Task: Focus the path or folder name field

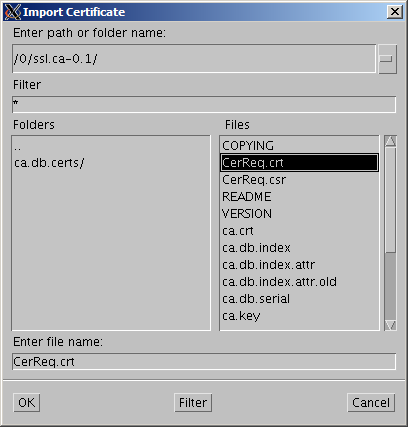Action: pos(194,59)
